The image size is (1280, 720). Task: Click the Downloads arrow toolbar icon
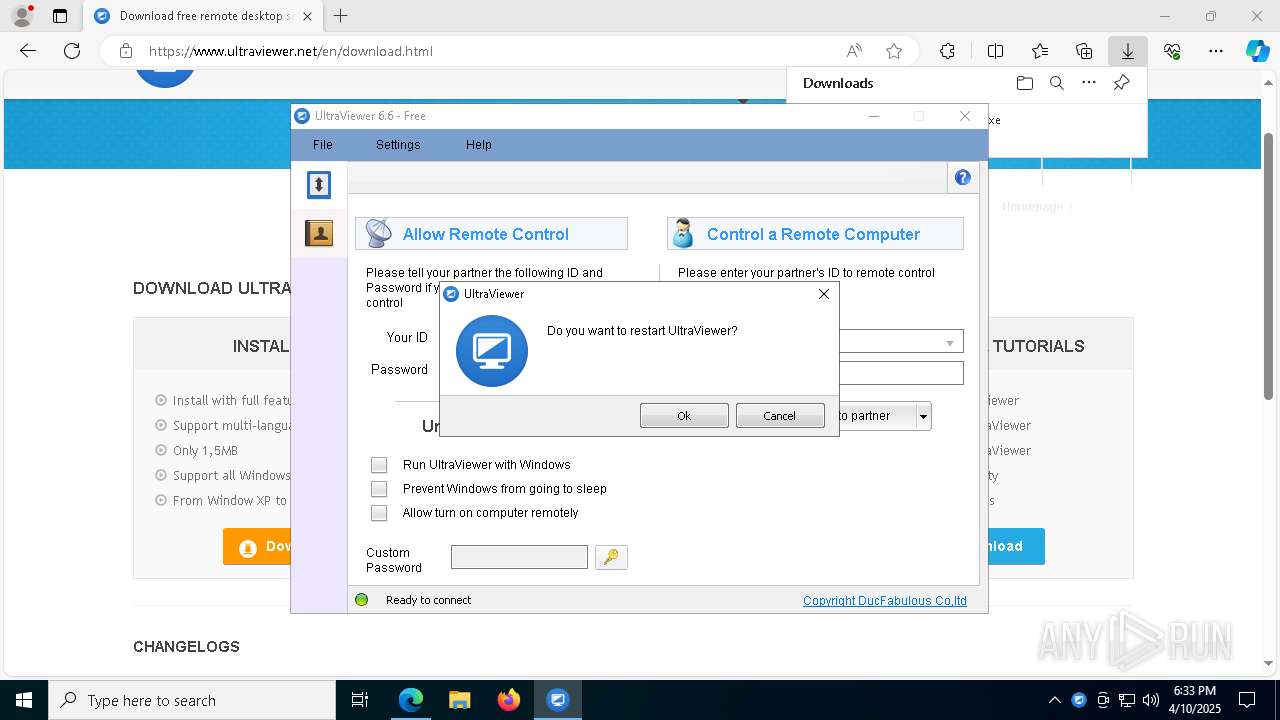click(1128, 51)
